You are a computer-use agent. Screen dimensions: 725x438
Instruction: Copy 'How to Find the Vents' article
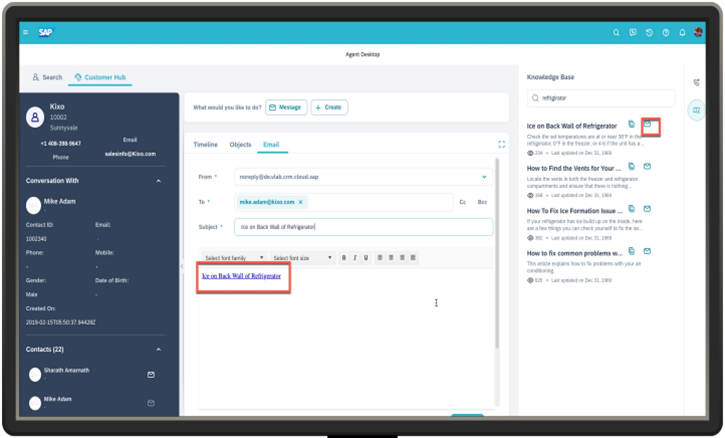click(631, 167)
